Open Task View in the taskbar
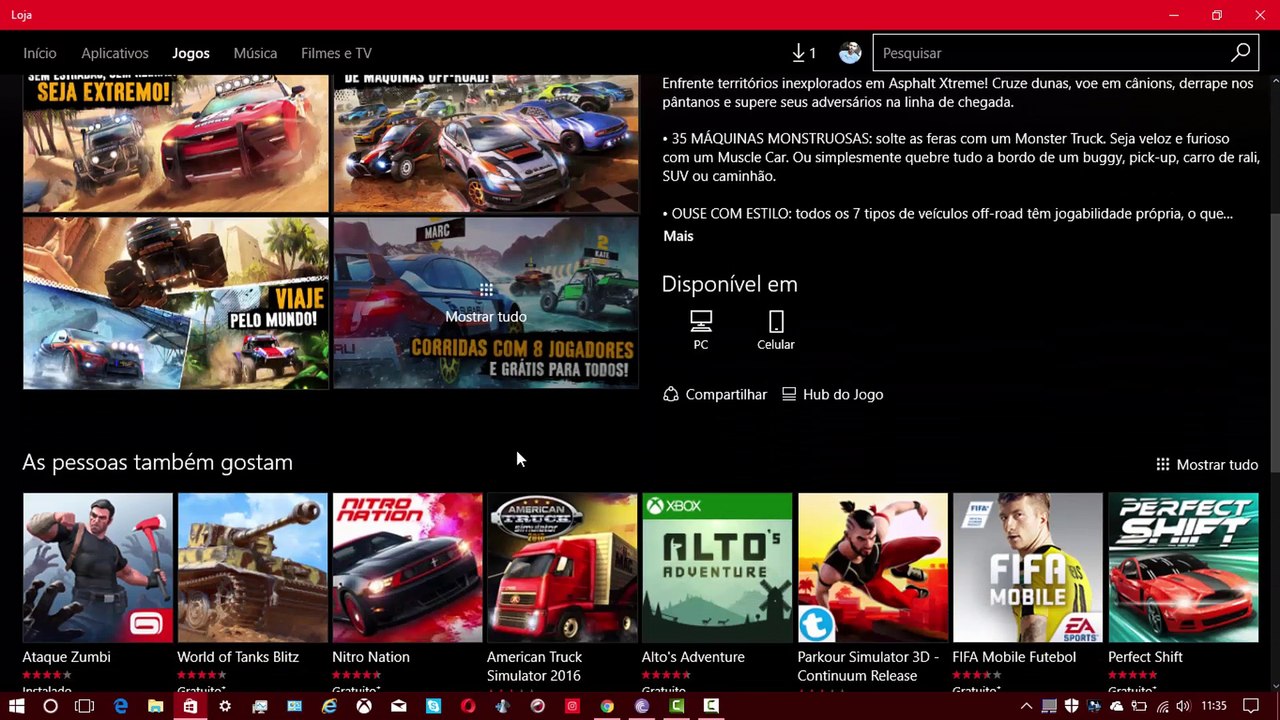The width and height of the screenshot is (1280, 720). click(x=85, y=706)
